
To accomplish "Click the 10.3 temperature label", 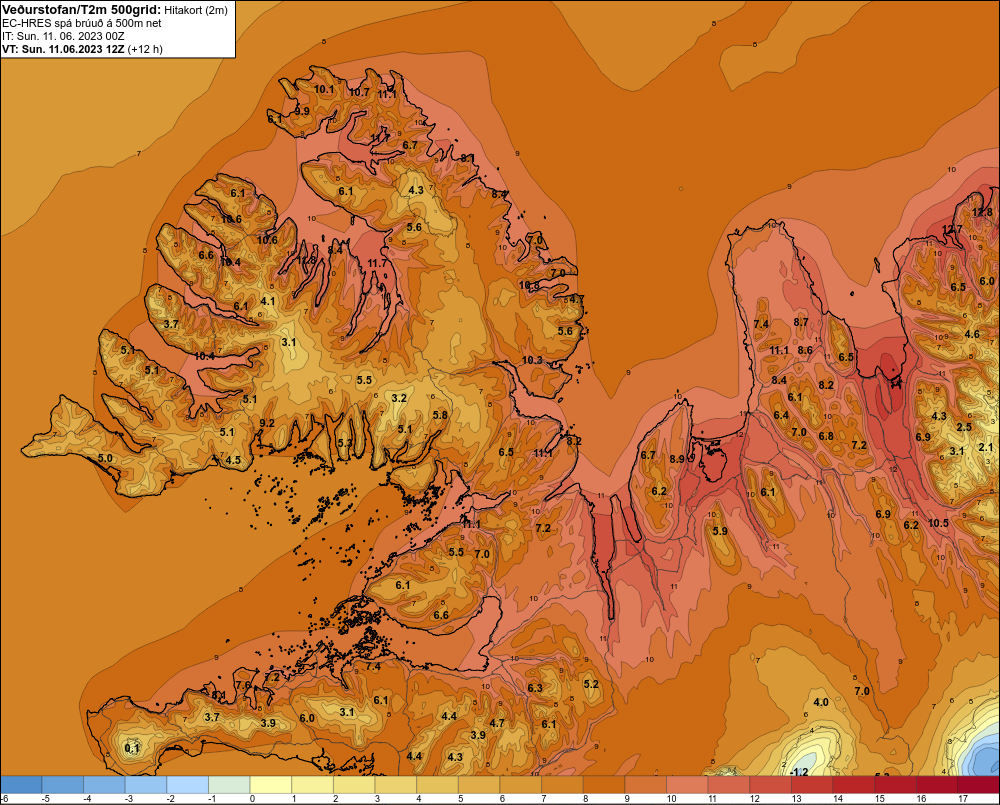I will click(532, 360).
